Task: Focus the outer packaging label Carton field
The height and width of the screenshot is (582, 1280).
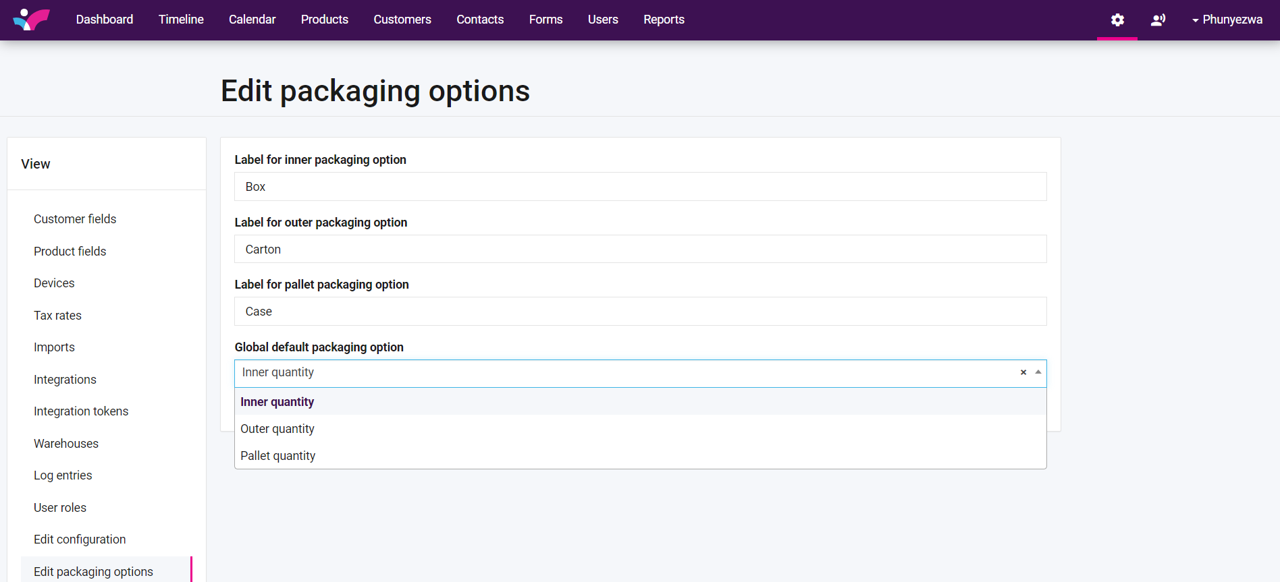Action: (640, 249)
